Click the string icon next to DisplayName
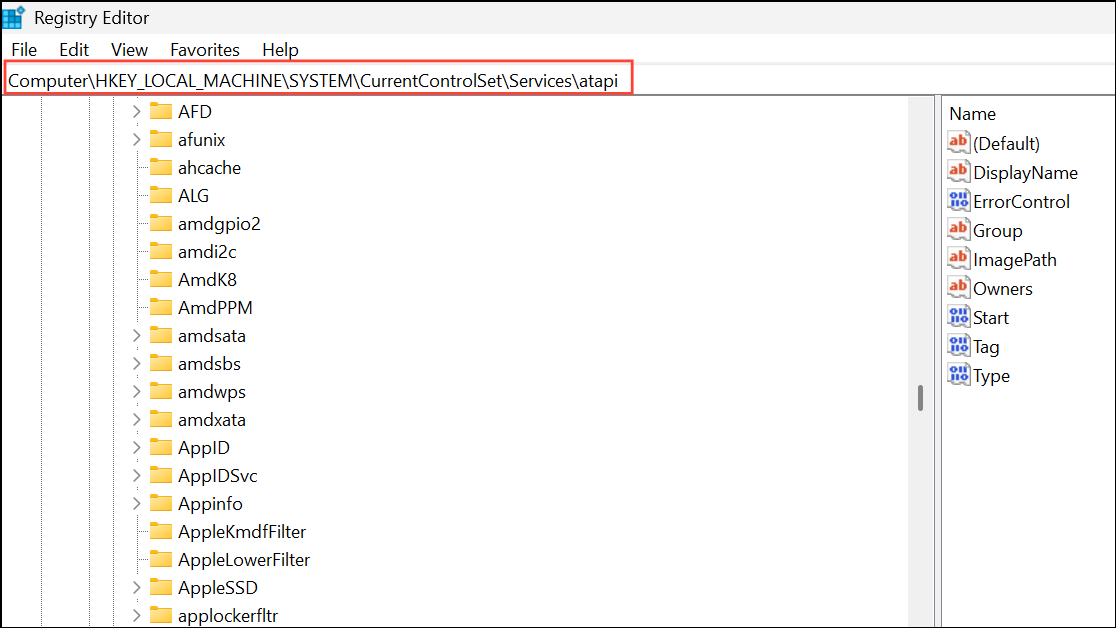This screenshot has width=1116, height=628. [958, 172]
